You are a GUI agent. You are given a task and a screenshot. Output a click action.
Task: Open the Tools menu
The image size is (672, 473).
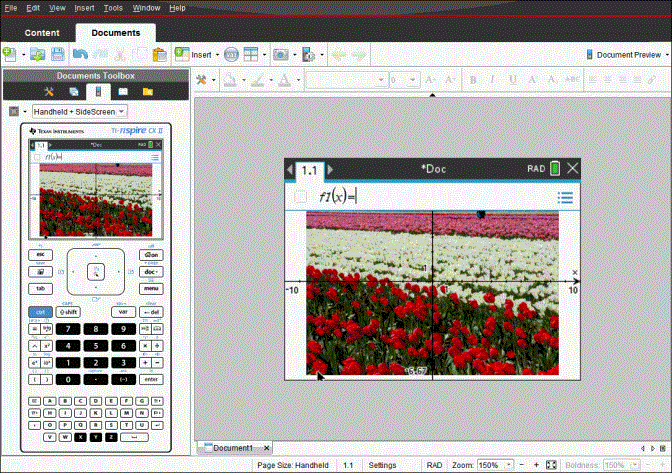(x=113, y=8)
